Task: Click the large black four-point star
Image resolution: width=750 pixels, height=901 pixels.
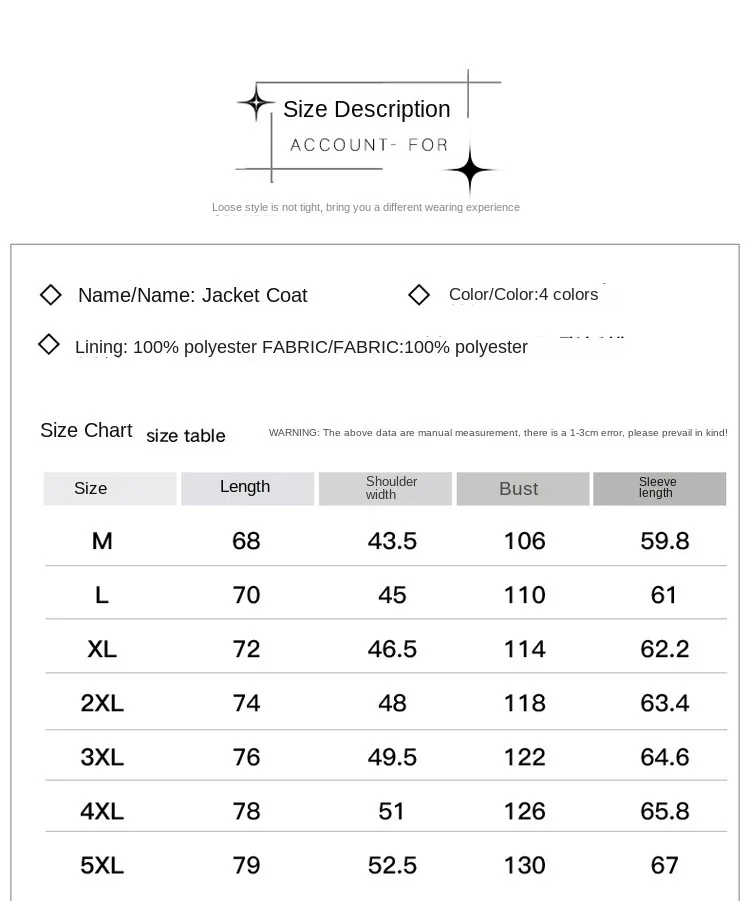Action: 470,170
